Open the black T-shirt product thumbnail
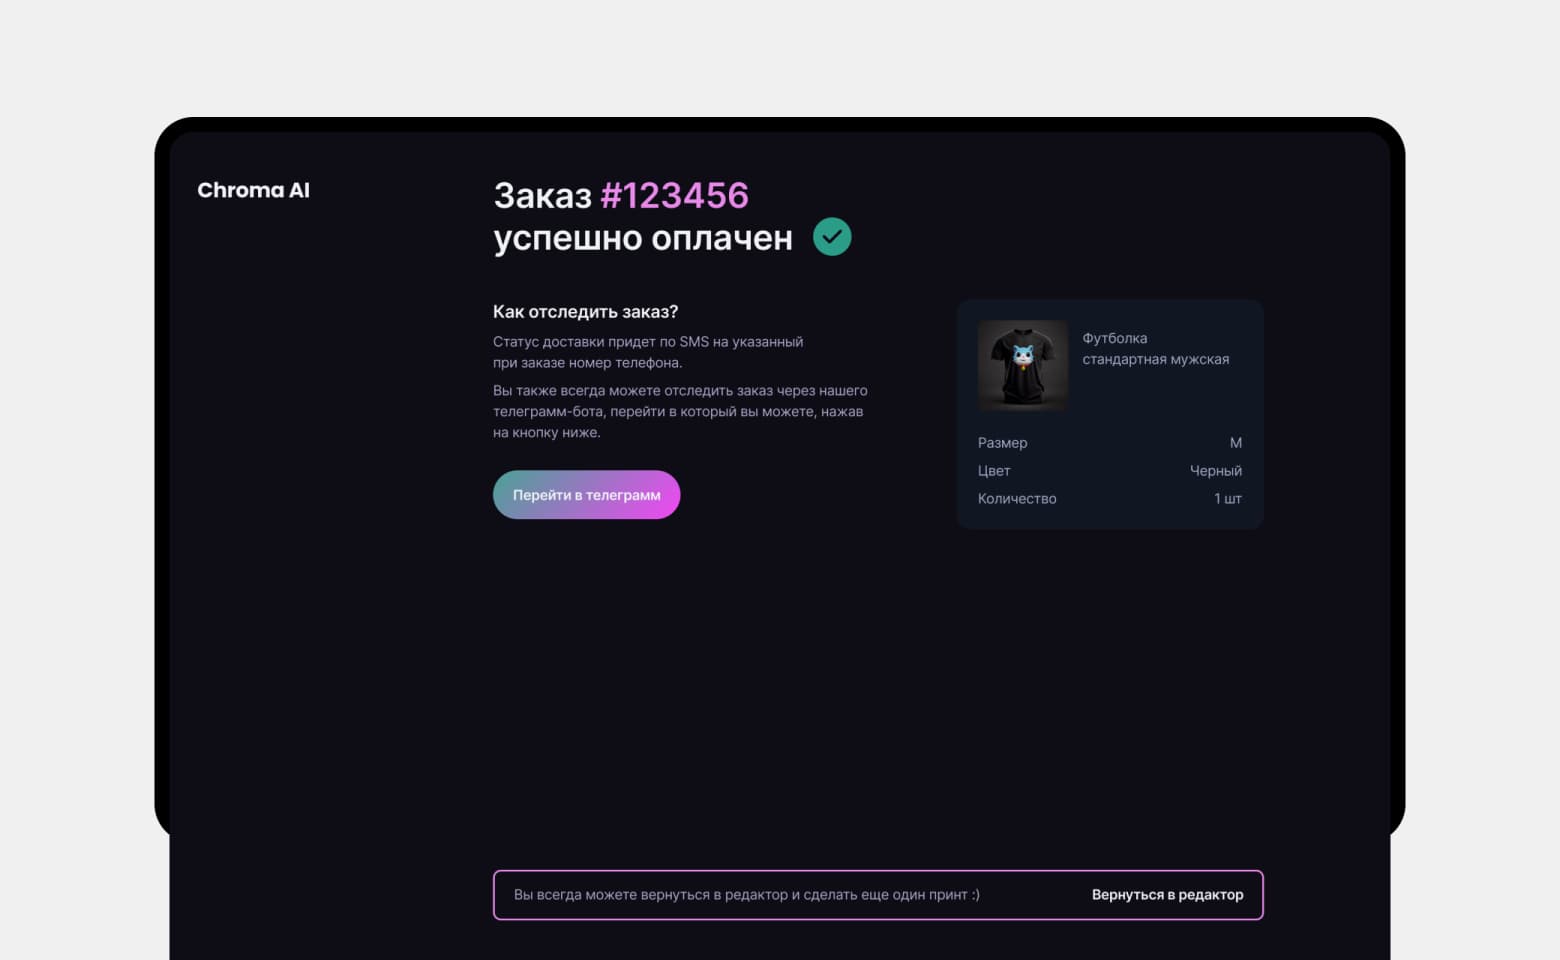The width and height of the screenshot is (1560, 960). (1022, 365)
